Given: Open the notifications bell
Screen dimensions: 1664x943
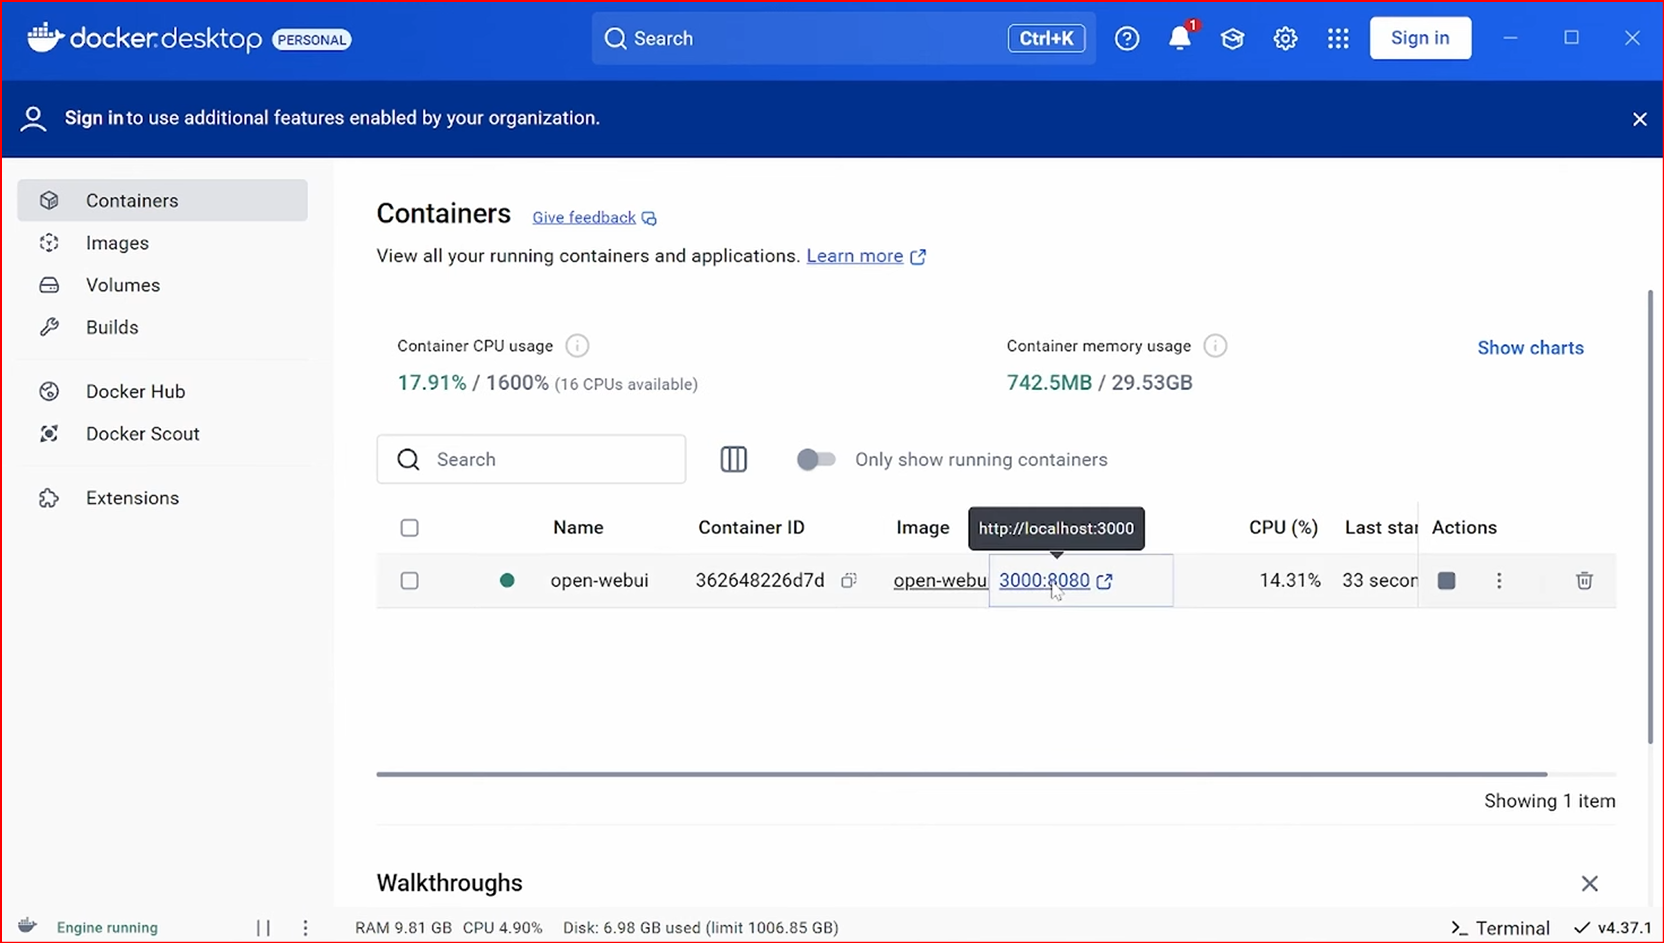Looking at the screenshot, I should tap(1180, 38).
